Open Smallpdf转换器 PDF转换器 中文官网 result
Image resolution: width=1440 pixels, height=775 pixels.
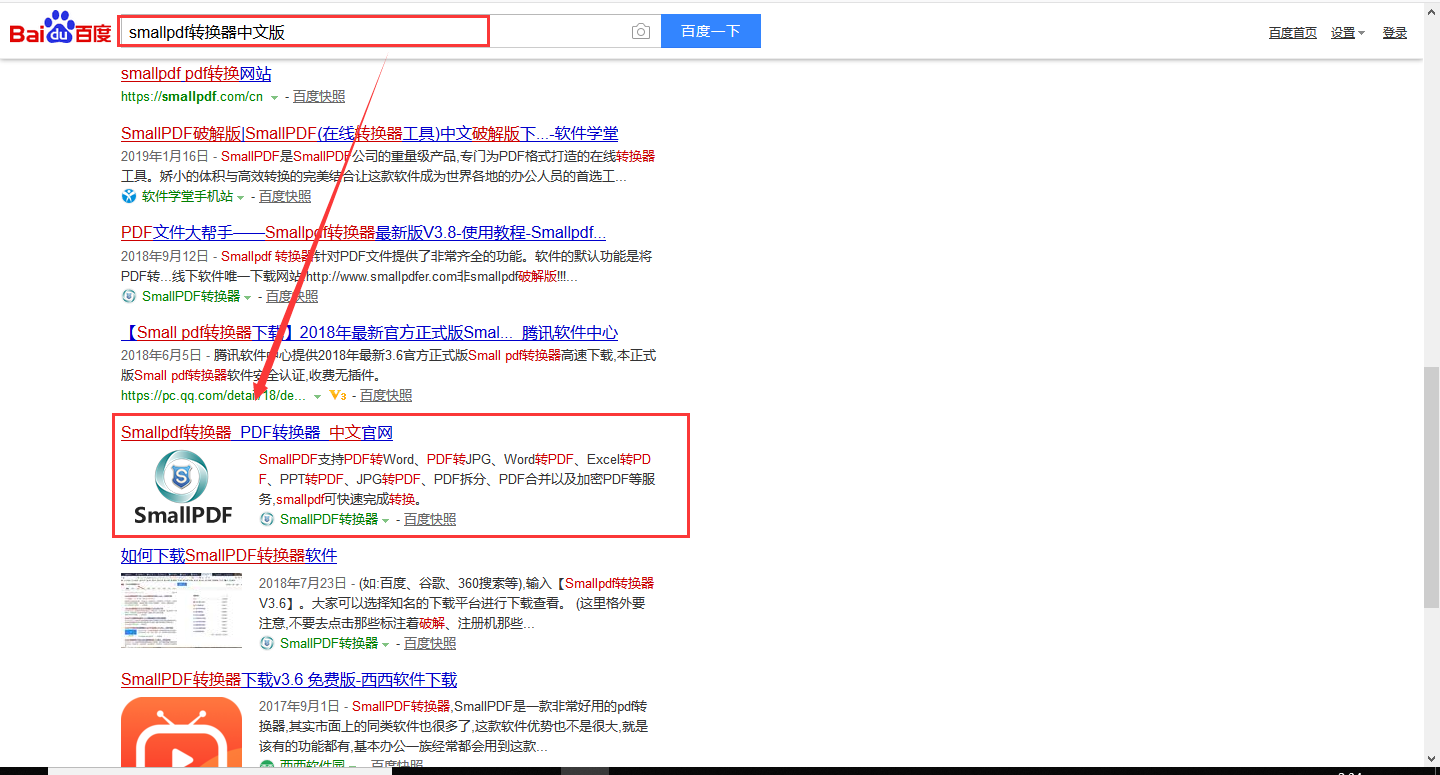pyautogui.click(x=257, y=433)
